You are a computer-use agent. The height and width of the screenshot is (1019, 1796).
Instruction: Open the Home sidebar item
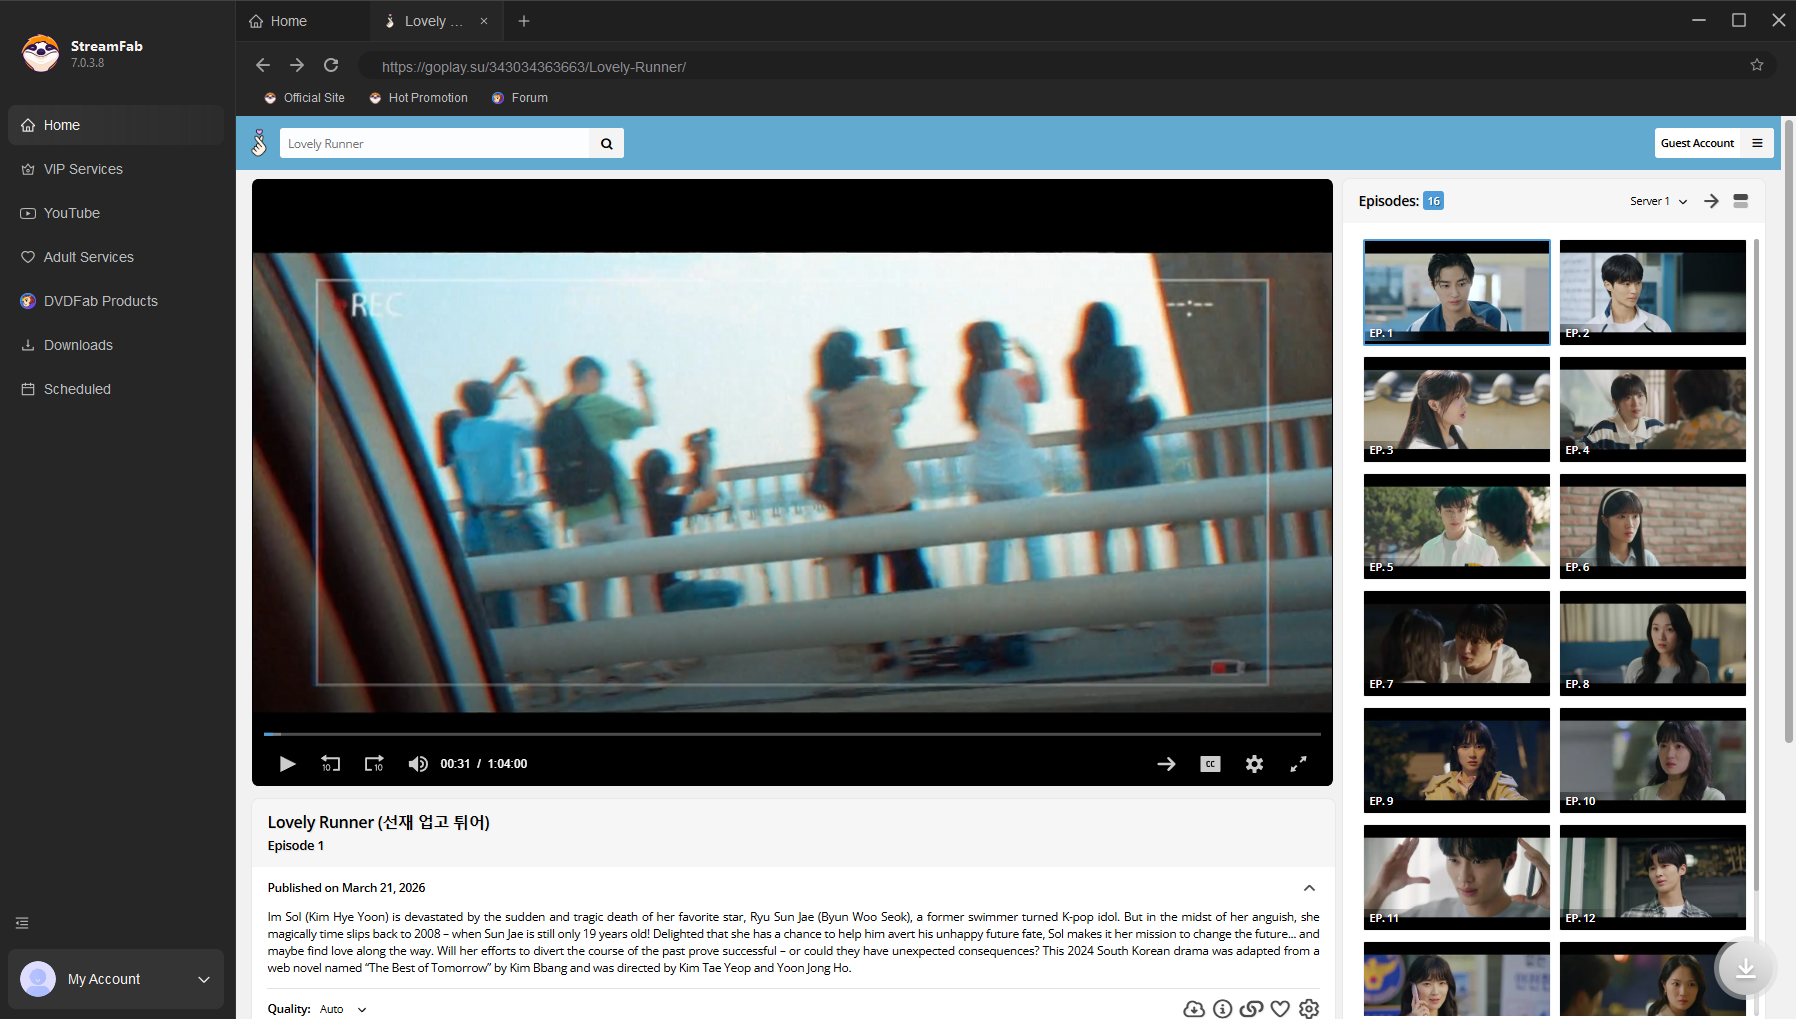tap(116, 125)
